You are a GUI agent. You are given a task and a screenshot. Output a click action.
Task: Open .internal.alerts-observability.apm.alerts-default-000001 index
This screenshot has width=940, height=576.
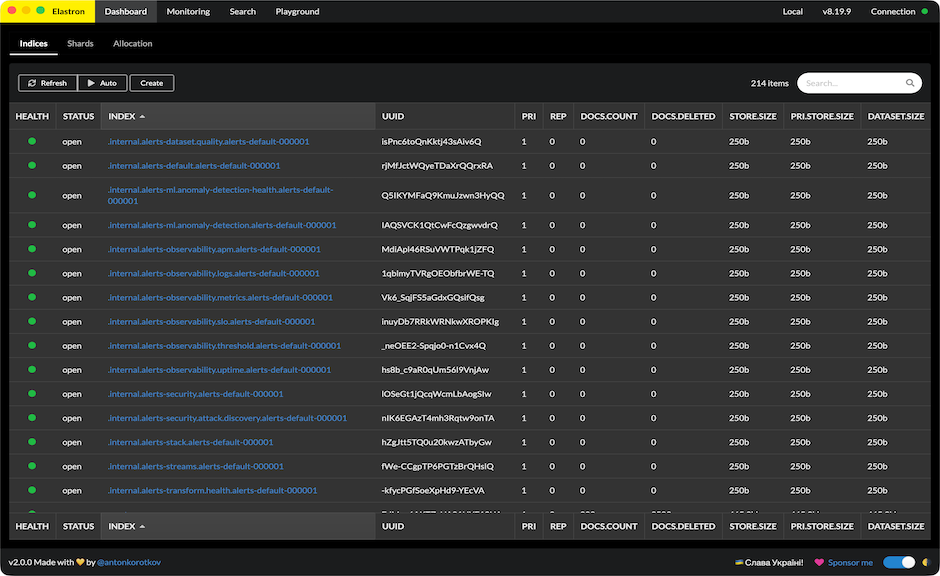coord(214,249)
